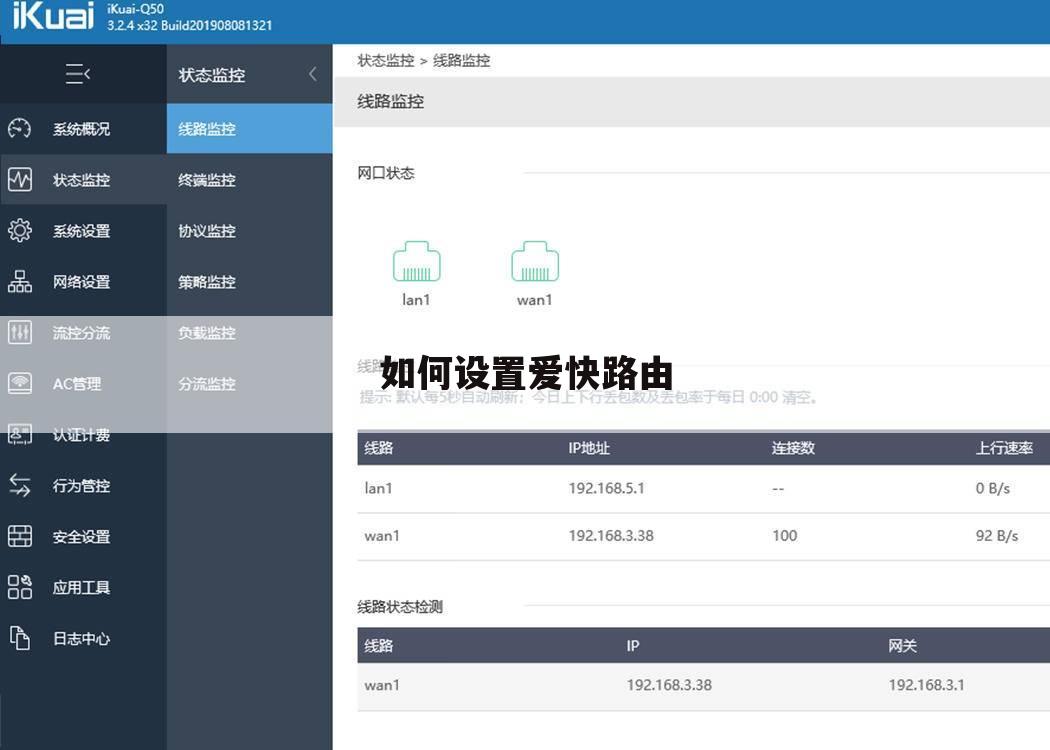Click the lan1 port icon
The height and width of the screenshot is (750, 1050).
pyautogui.click(x=417, y=261)
